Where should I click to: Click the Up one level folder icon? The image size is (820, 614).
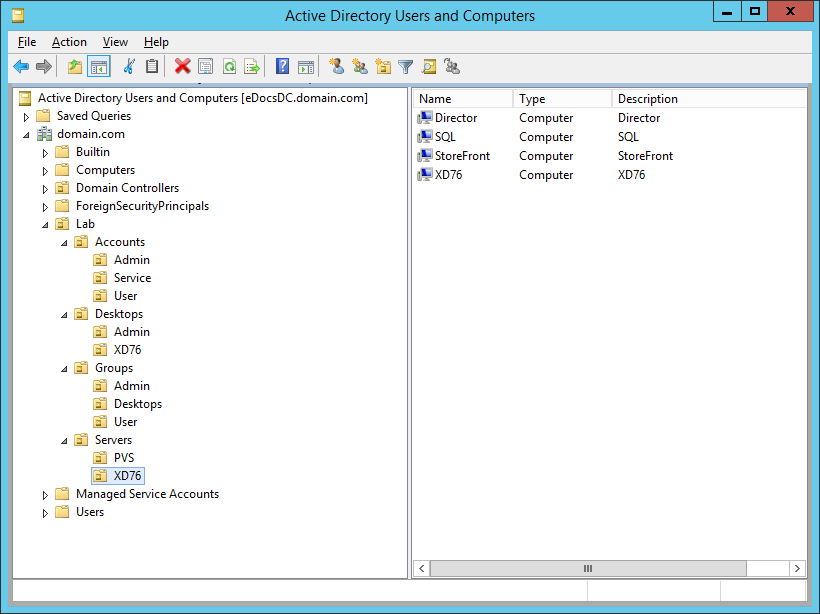click(x=75, y=67)
